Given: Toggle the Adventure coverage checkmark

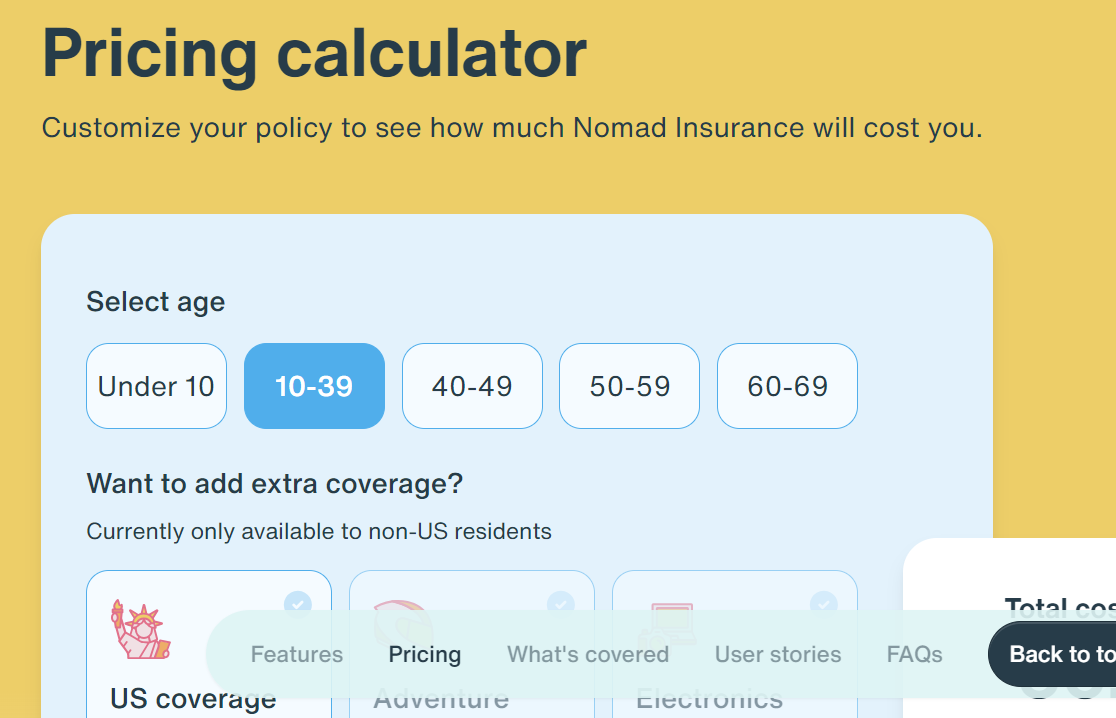Looking at the screenshot, I should click(x=560, y=605).
